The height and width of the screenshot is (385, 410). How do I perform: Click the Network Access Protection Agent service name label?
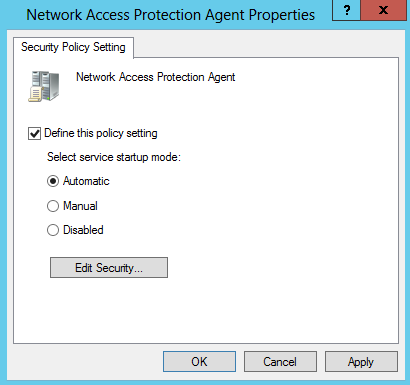pyautogui.click(x=156, y=77)
